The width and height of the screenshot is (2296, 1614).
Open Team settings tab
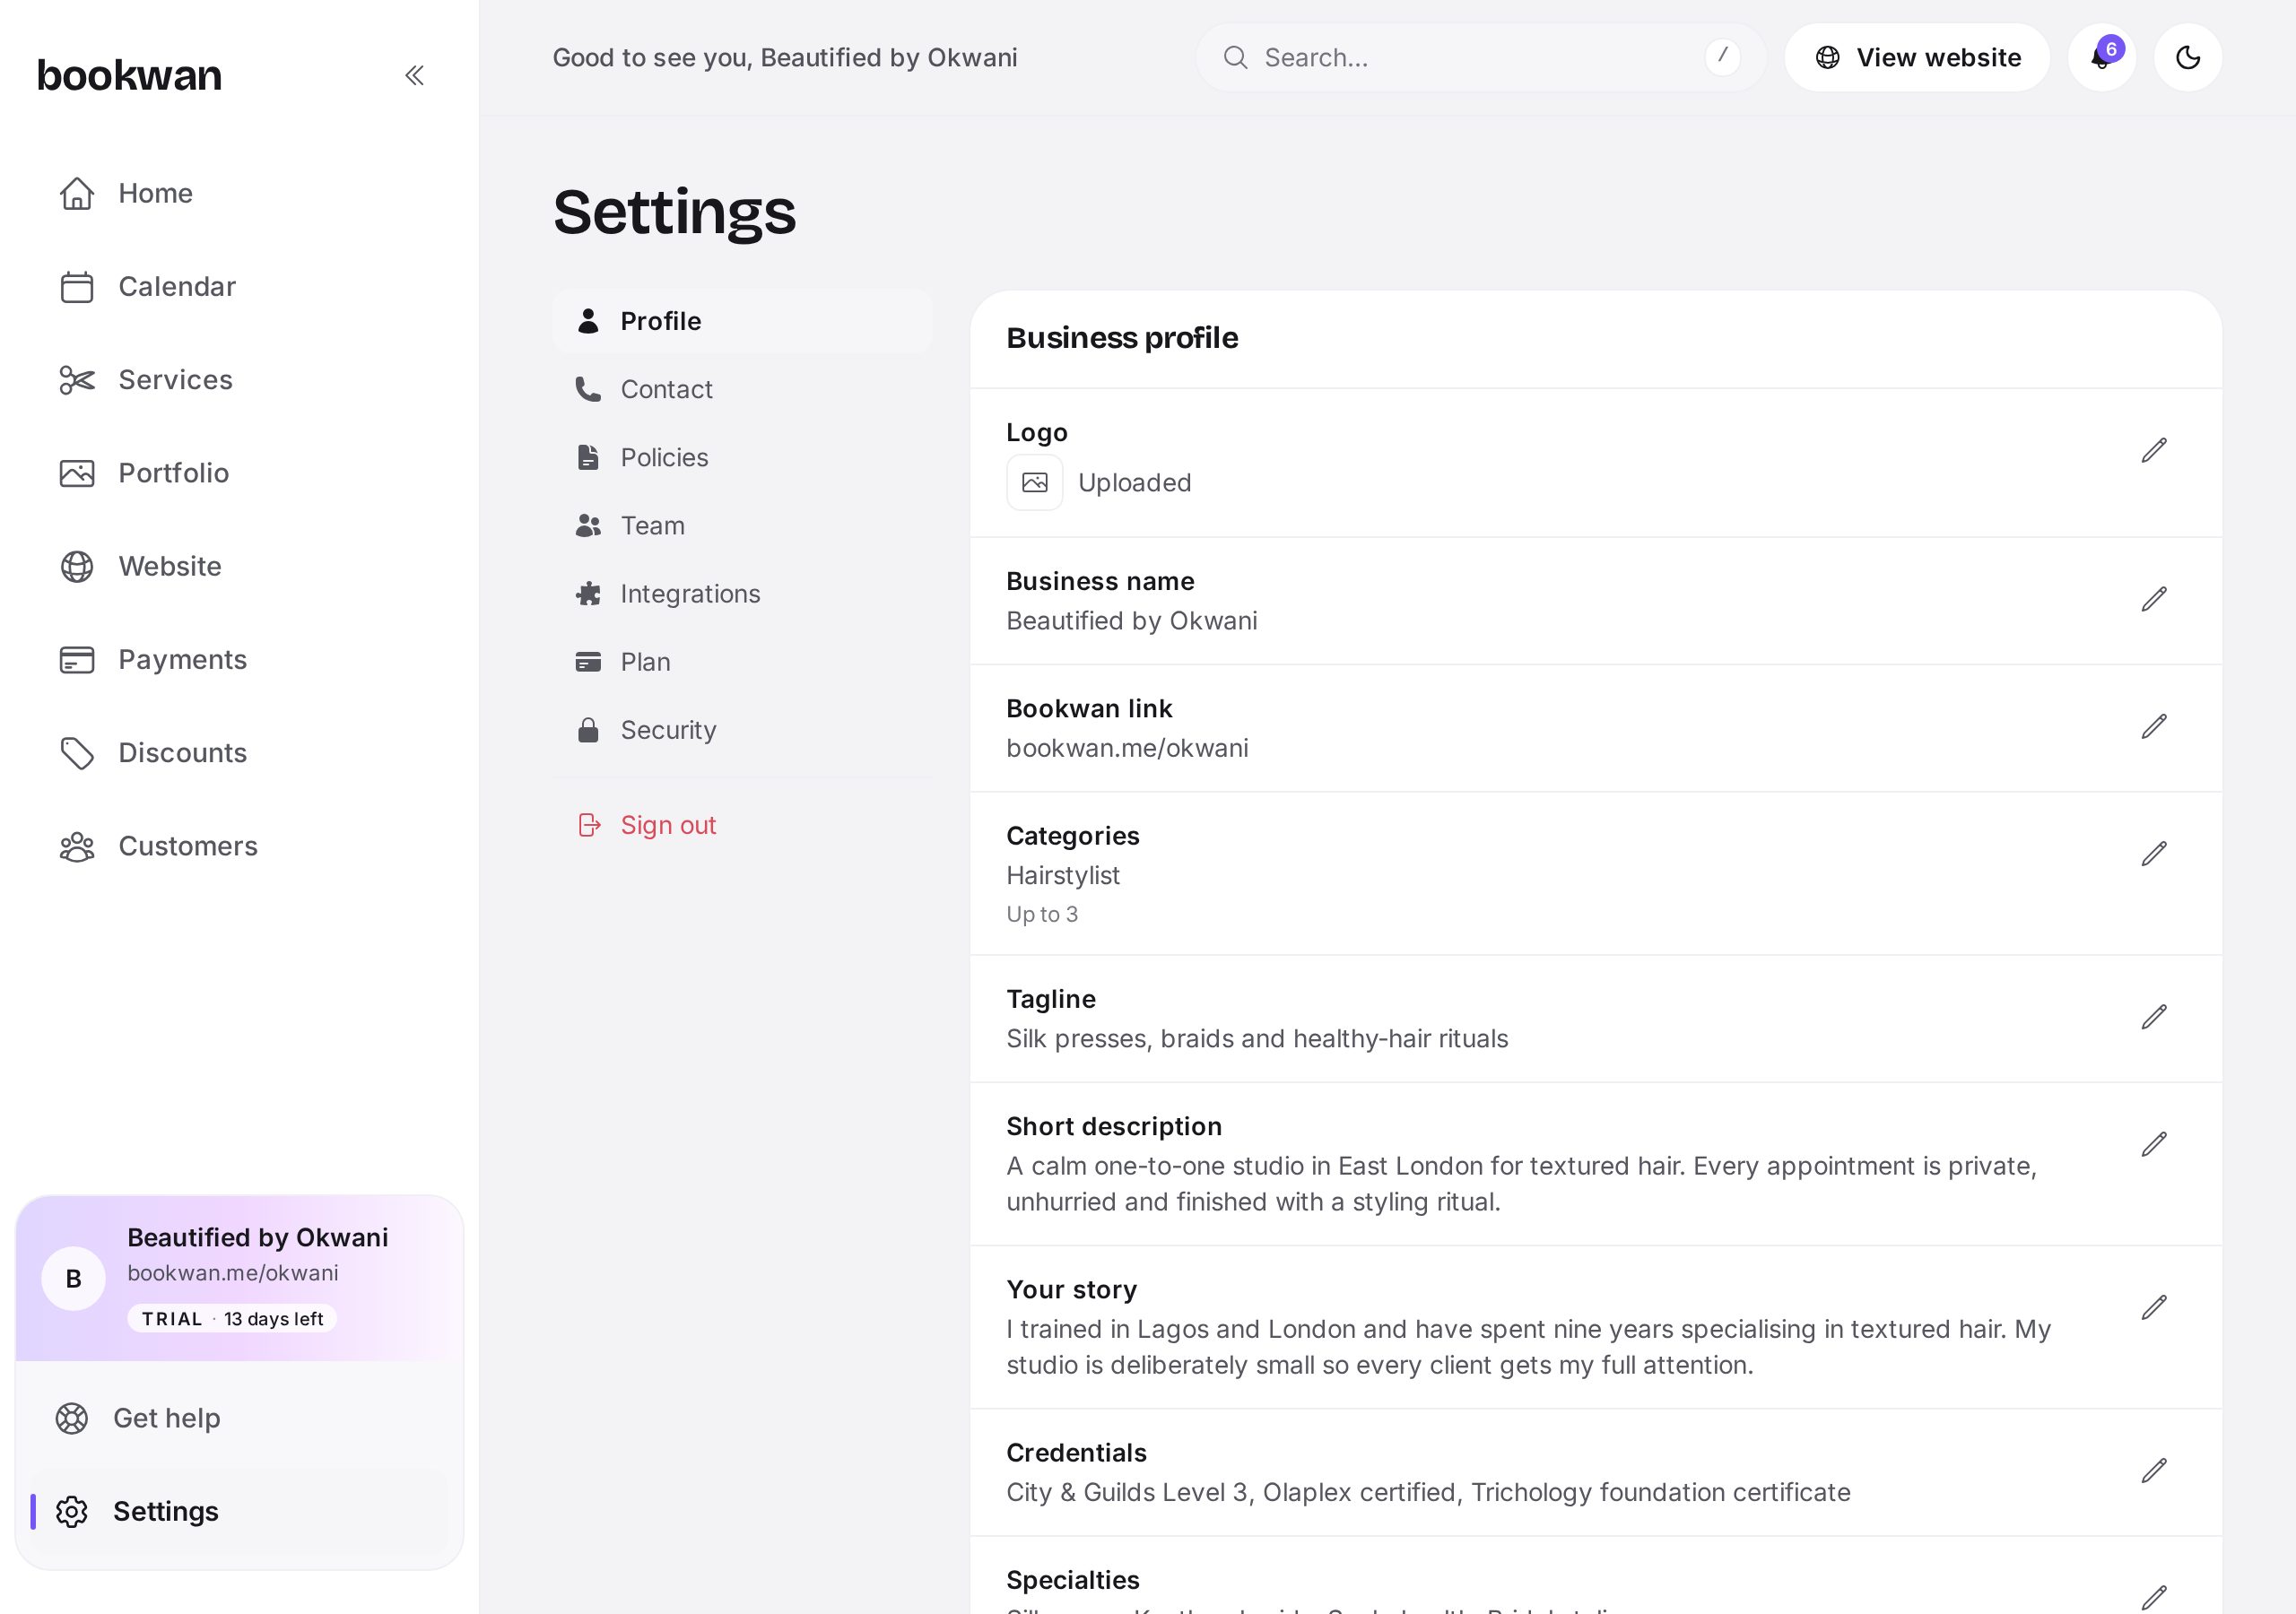742,526
